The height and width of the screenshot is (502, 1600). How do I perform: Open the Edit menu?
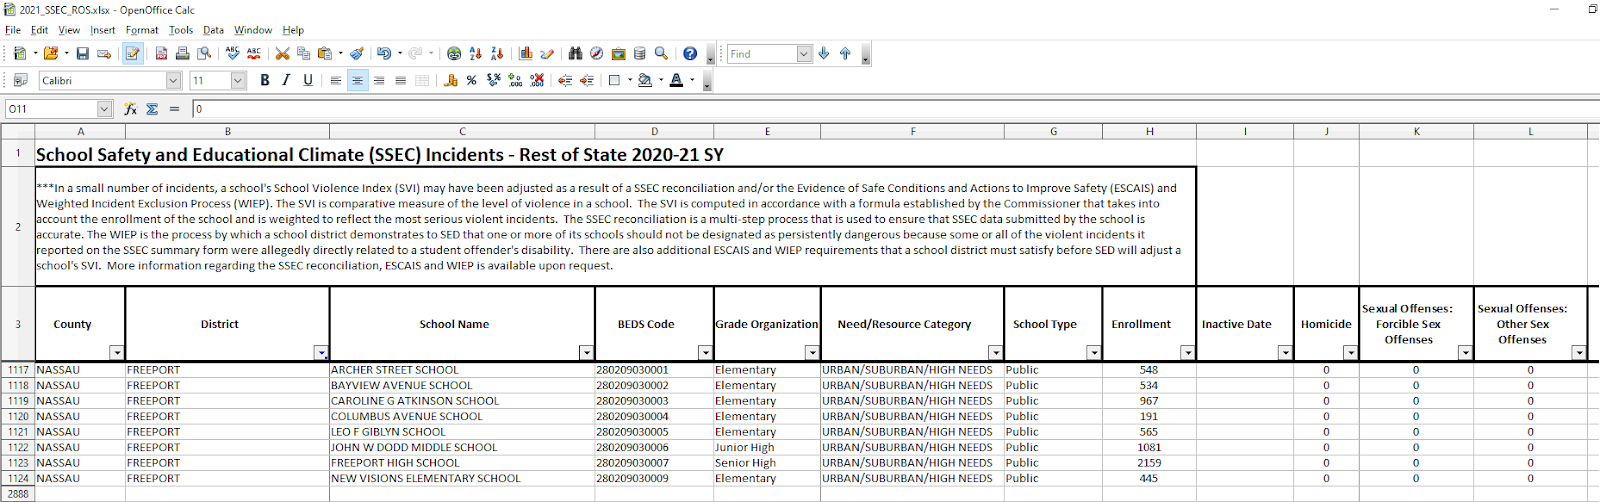39,30
